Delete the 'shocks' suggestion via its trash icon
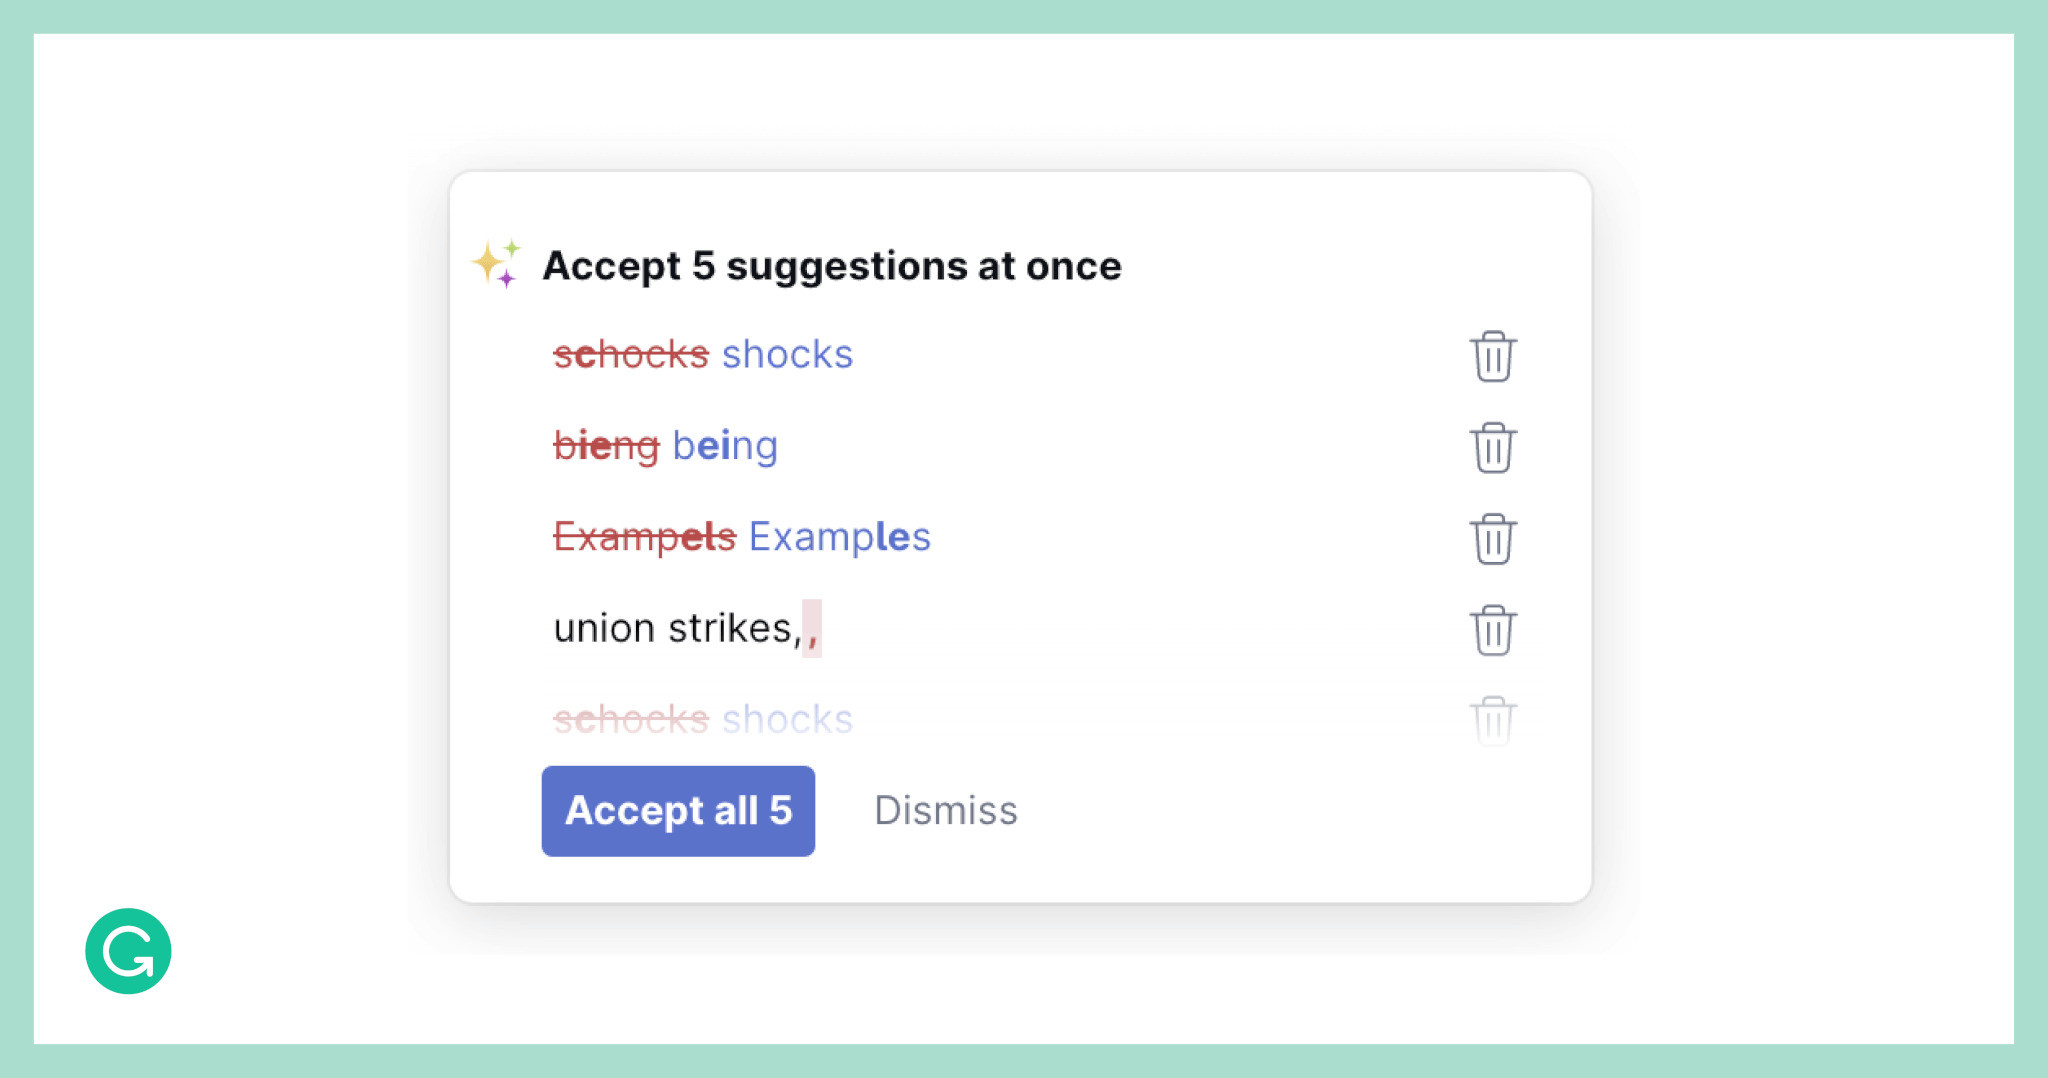The image size is (2048, 1078). tap(1494, 356)
